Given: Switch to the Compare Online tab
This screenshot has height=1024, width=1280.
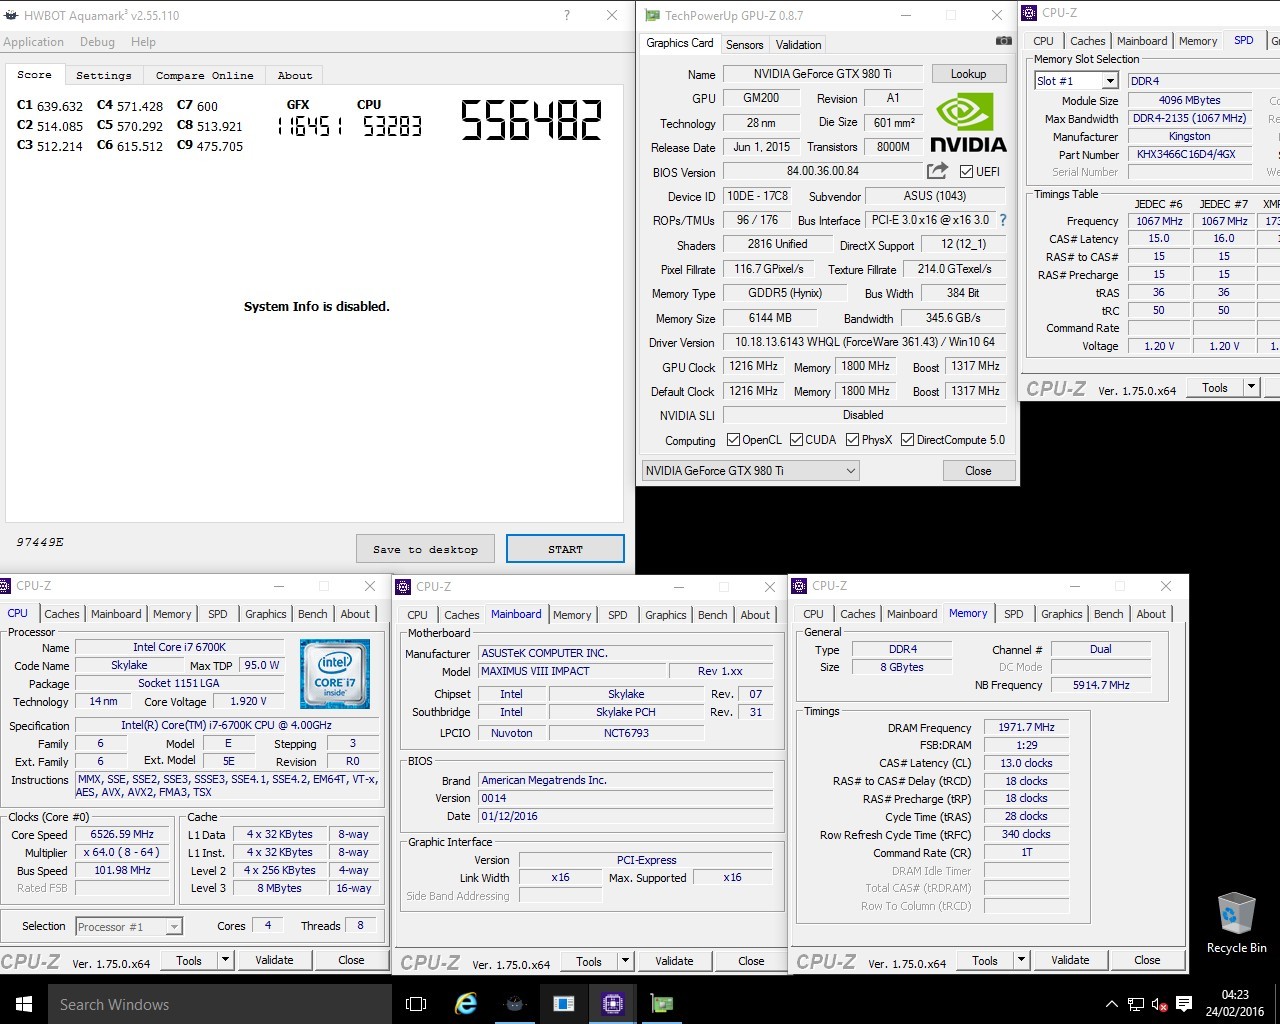Looking at the screenshot, I should pyautogui.click(x=204, y=75).
